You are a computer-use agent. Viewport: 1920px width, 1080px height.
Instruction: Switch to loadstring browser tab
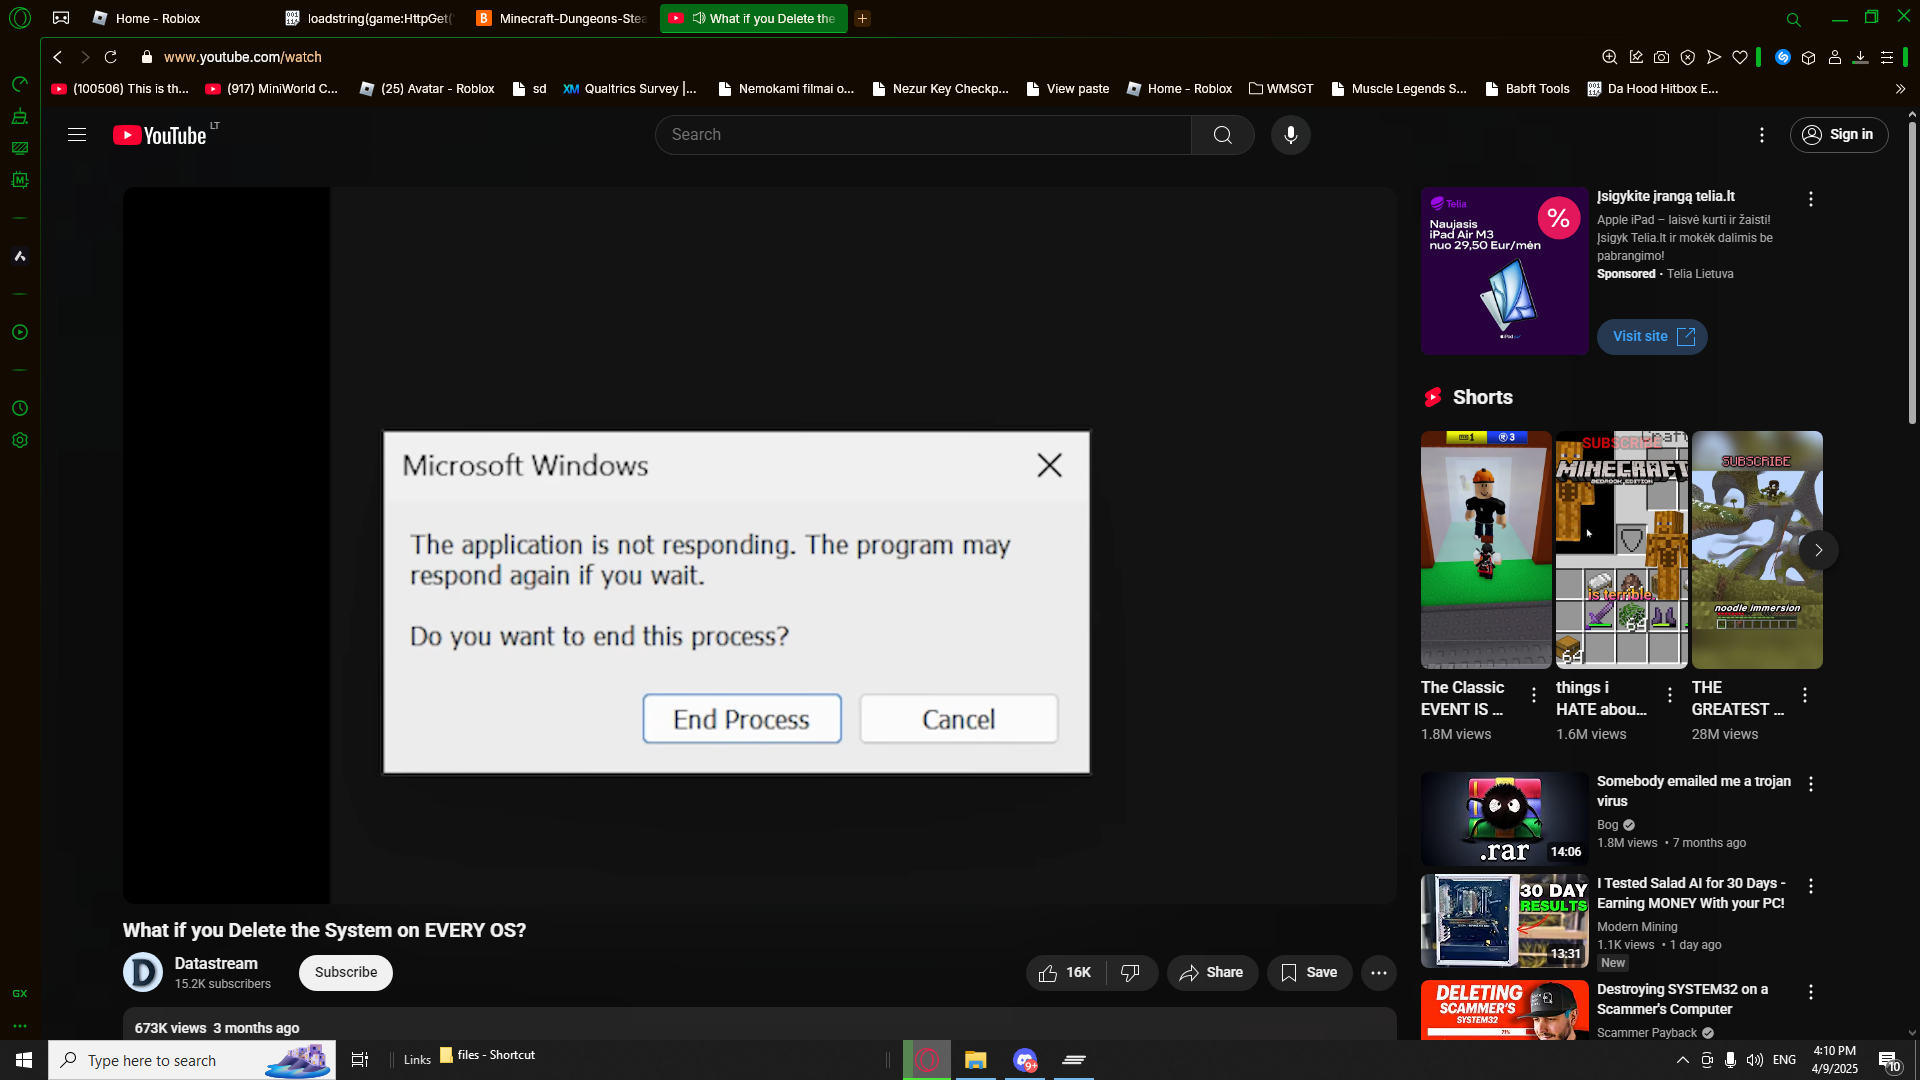(x=370, y=18)
